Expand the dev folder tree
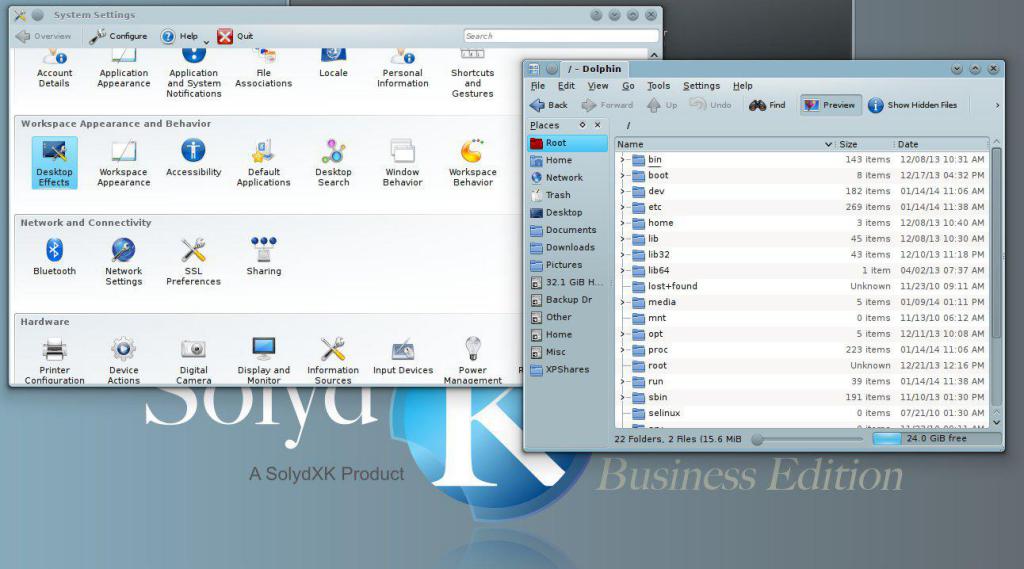This screenshot has height=569, width=1024. point(622,191)
